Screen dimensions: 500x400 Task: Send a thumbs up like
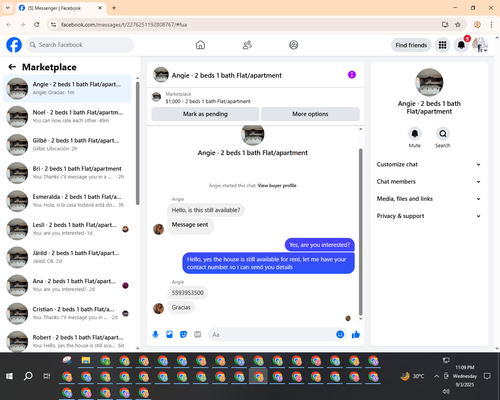click(x=356, y=334)
